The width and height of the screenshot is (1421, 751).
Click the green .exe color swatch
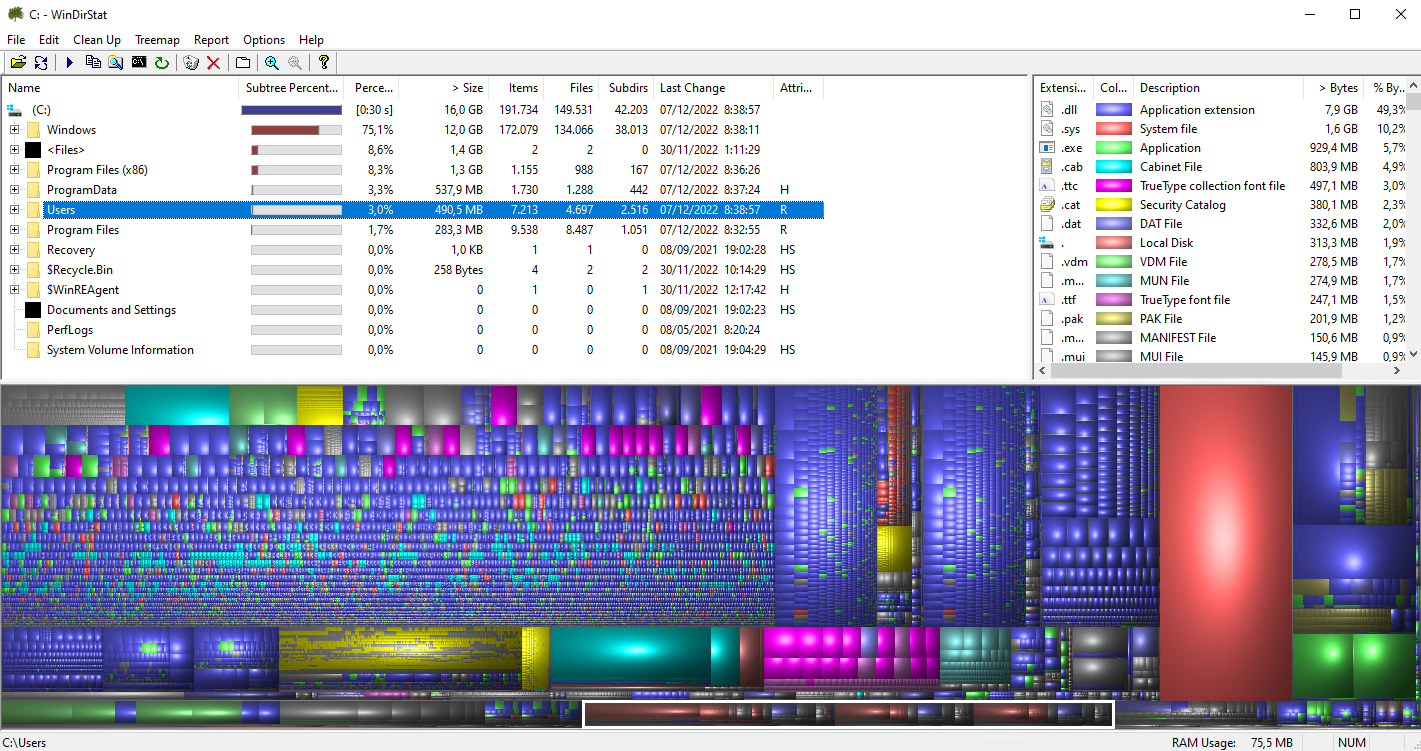click(1113, 148)
